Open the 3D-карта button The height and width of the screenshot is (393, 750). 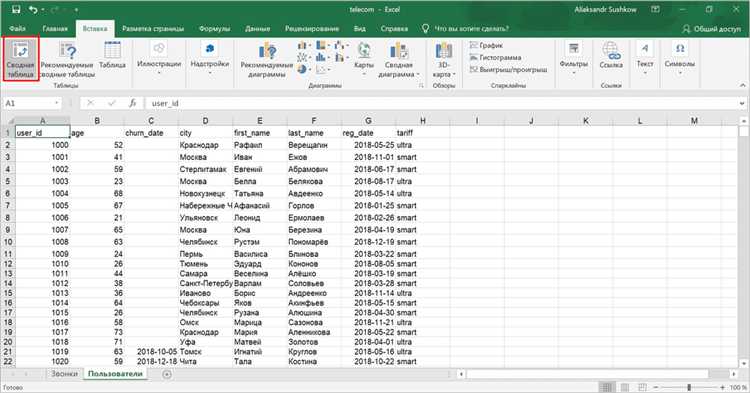(443, 60)
